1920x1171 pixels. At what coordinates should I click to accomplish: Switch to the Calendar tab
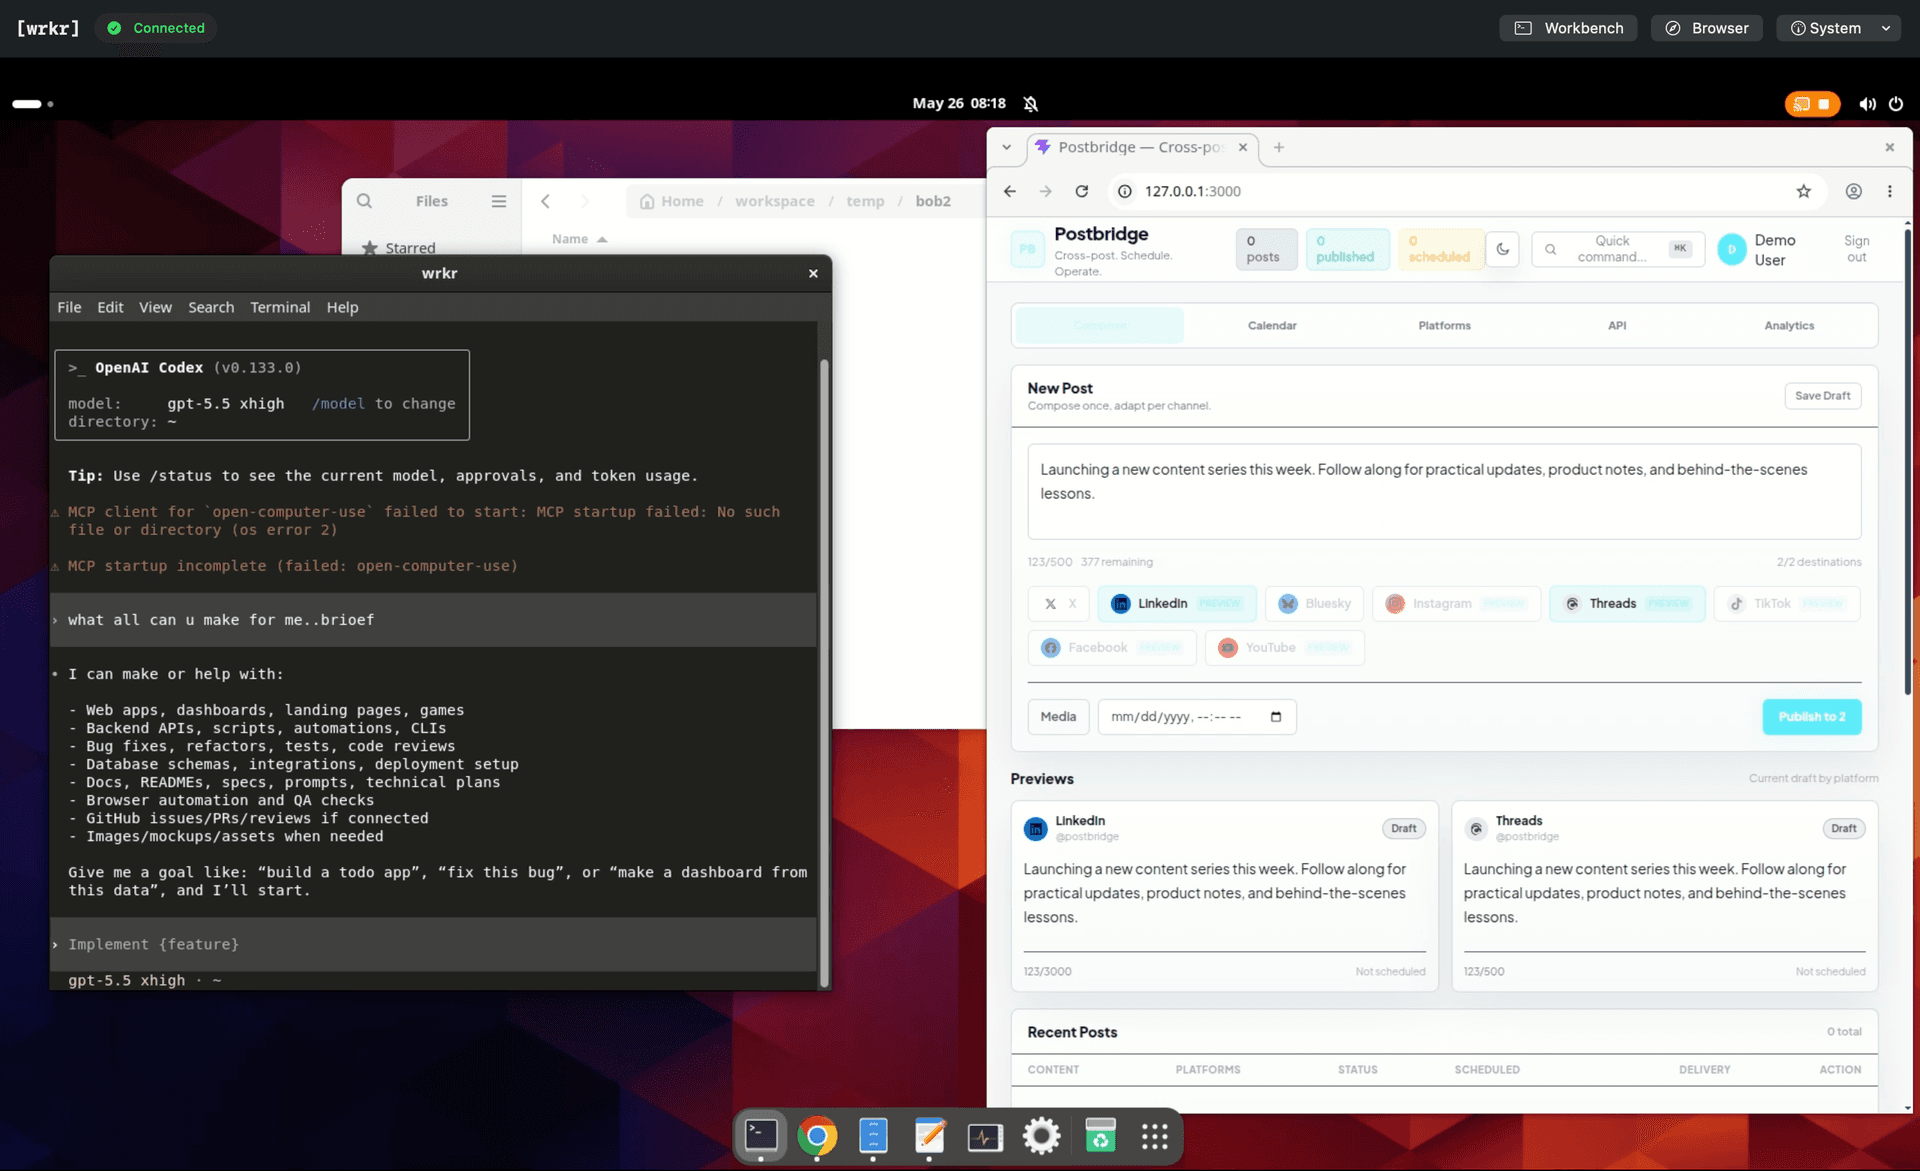point(1272,326)
